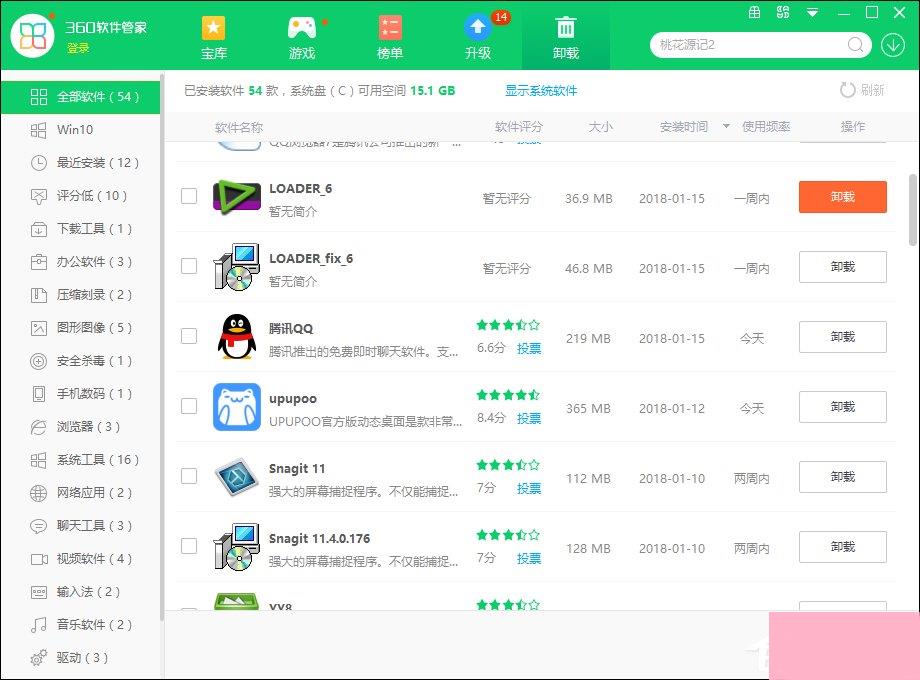Click the search magnifier icon
Viewport: 920px width, 680px height.
click(x=855, y=45)
